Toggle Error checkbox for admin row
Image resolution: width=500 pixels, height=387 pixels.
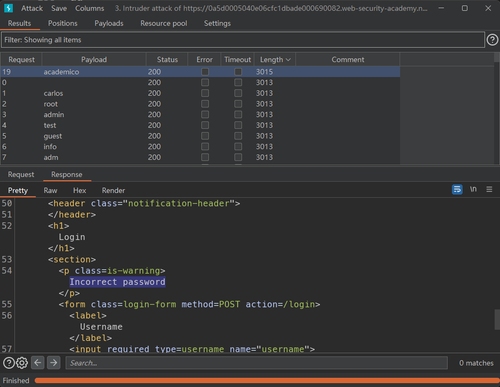click(205, 114)
